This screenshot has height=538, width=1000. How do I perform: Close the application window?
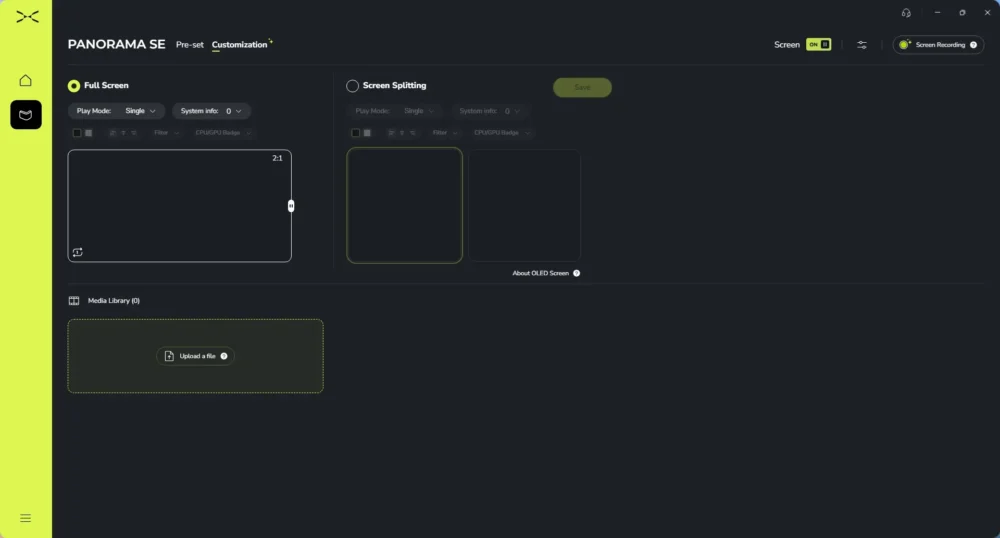coord(987,13)
